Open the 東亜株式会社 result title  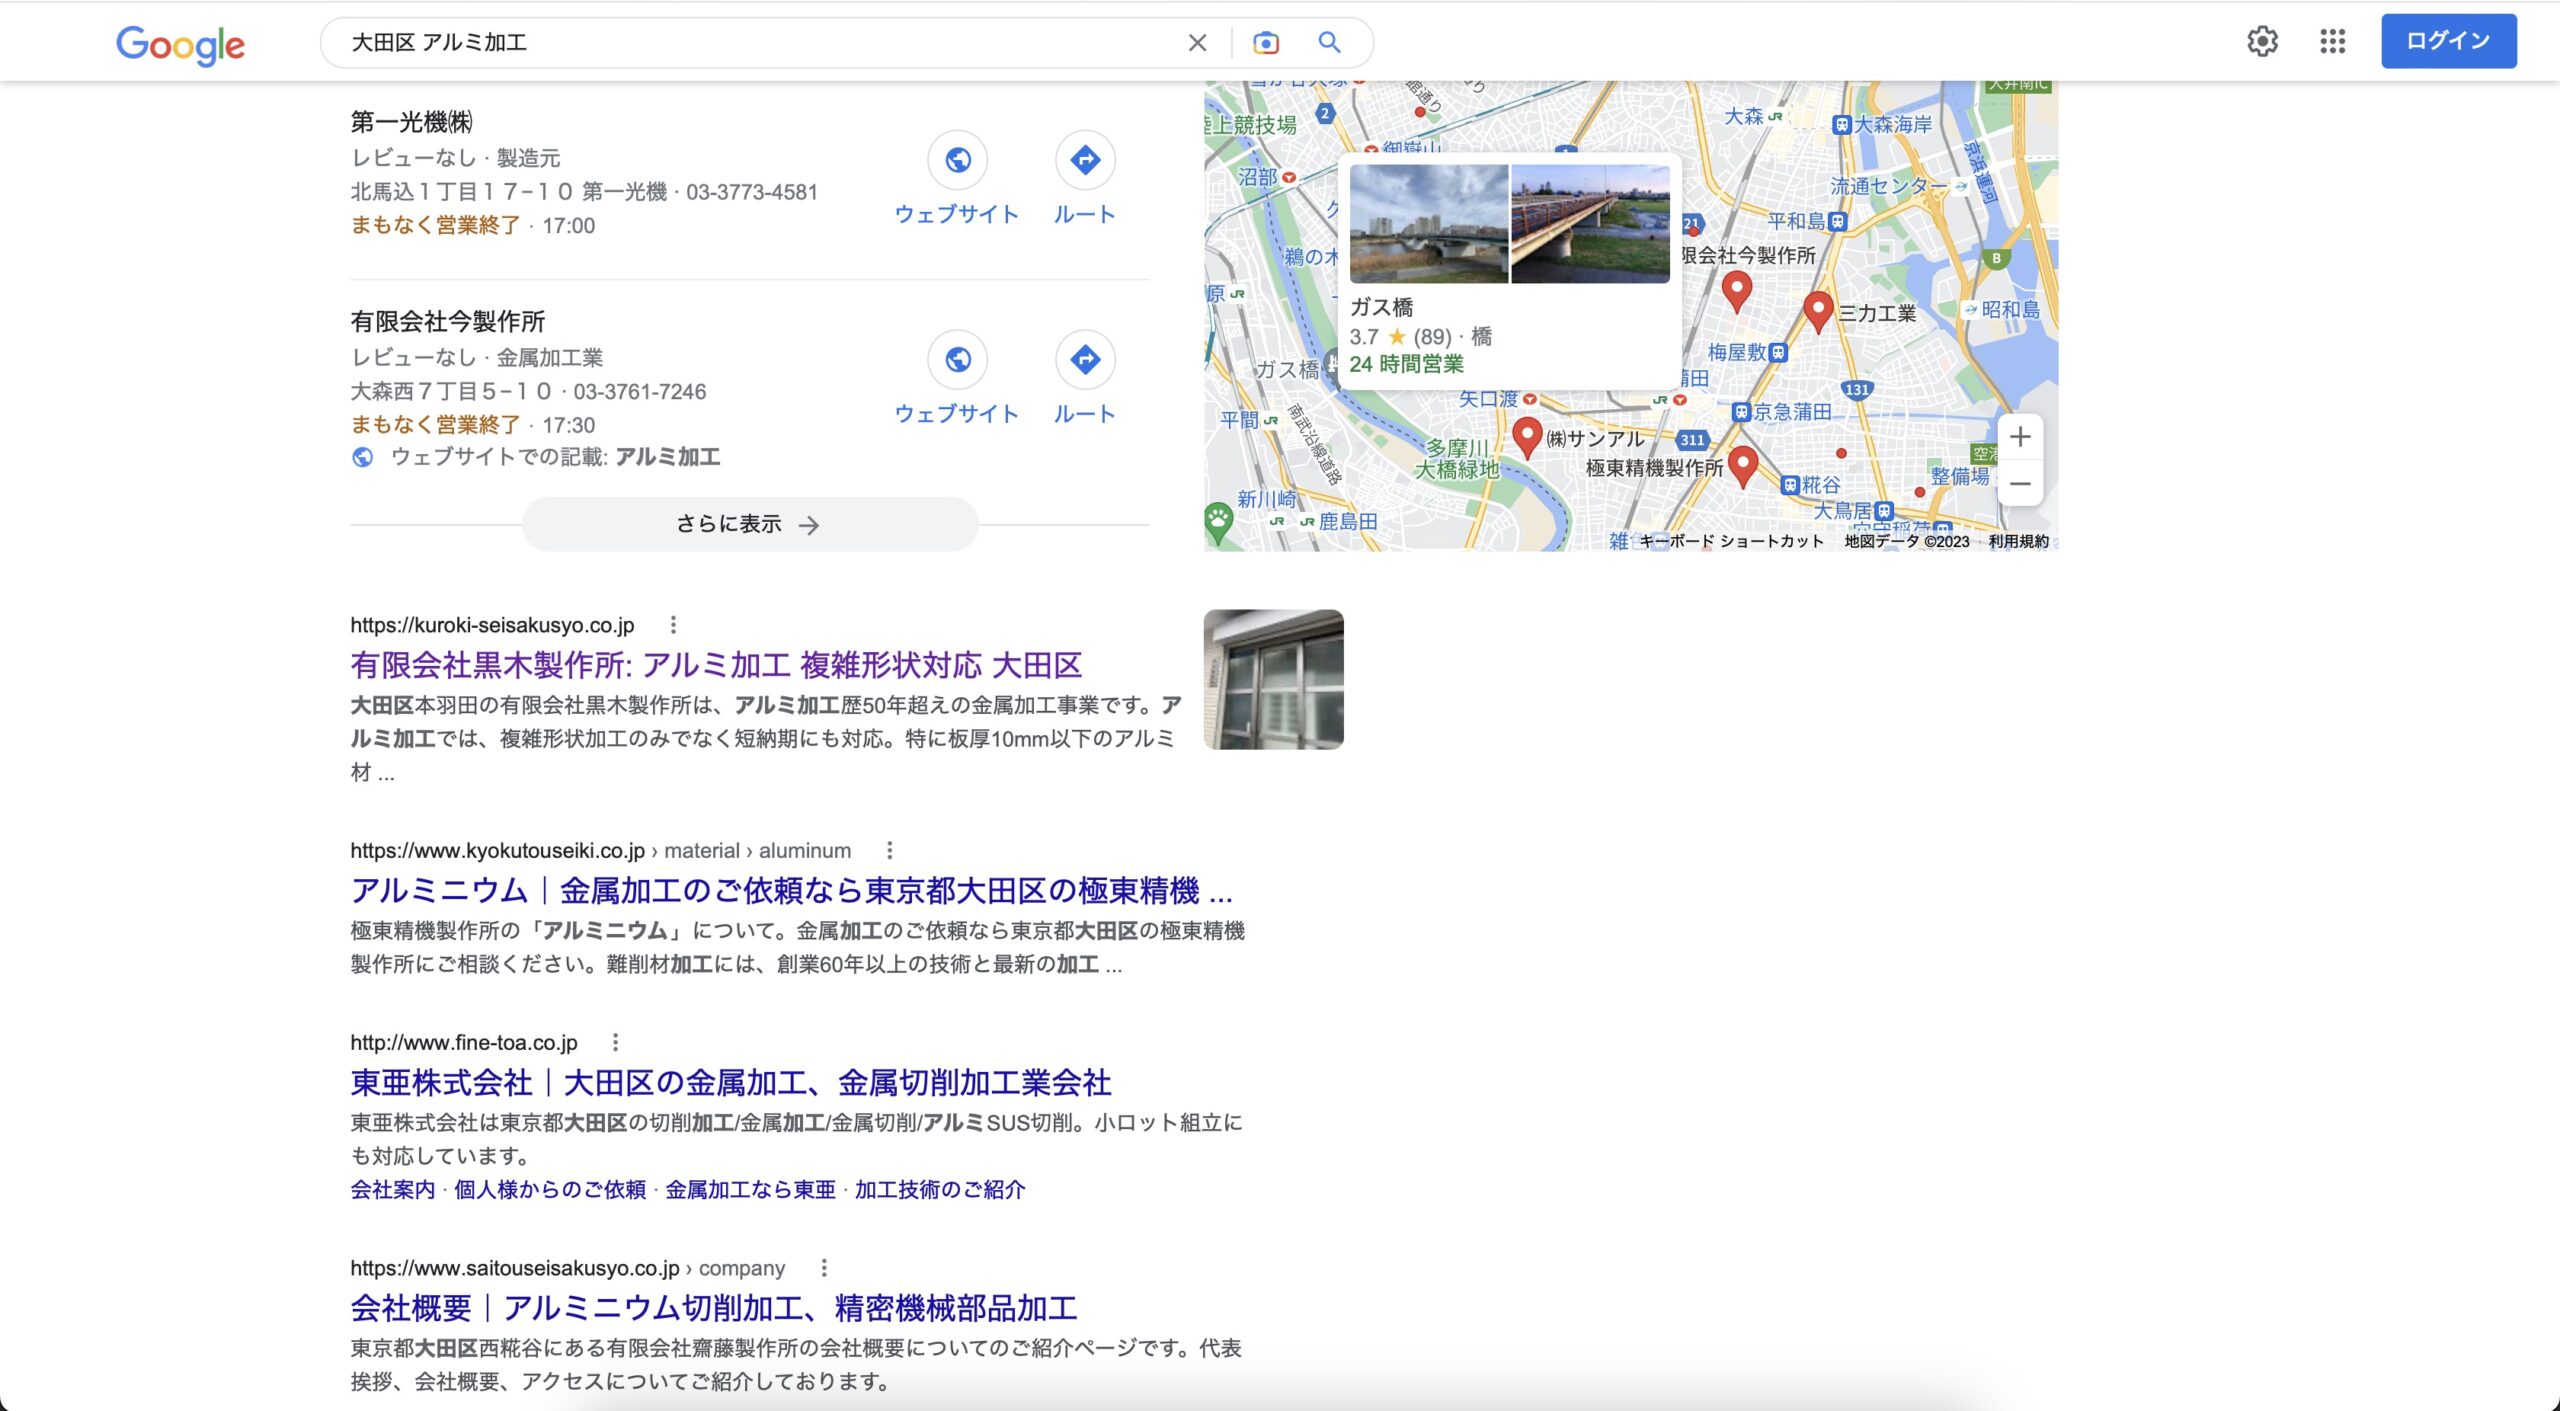(x=730, y=1082)
